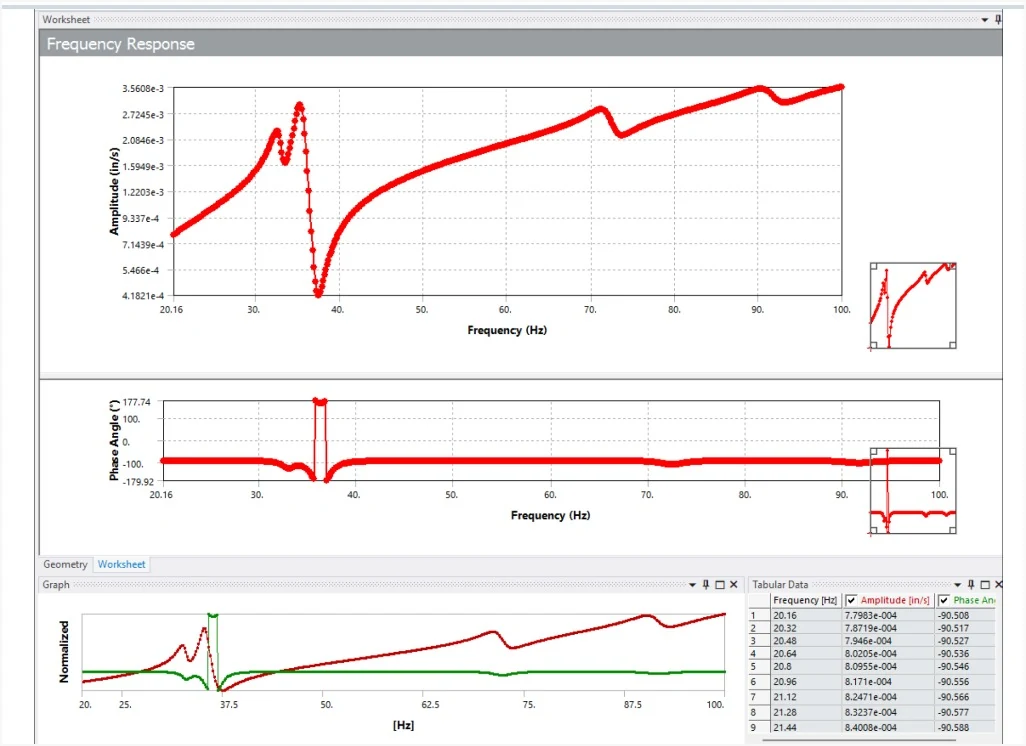
Task: Select amplitude cell 8.0955e-004
Action: 888,666
